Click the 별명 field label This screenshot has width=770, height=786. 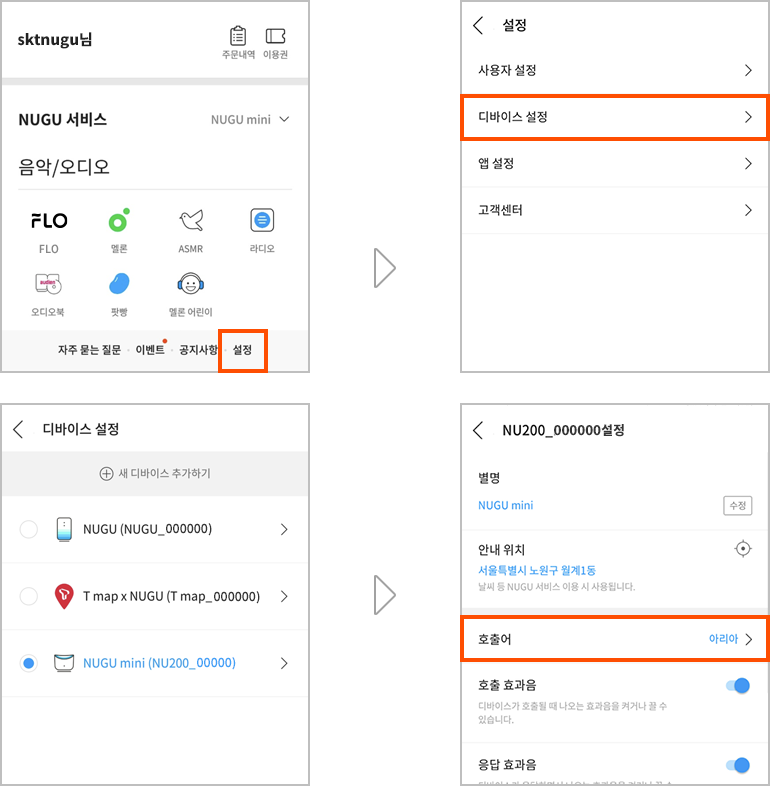tap(489, 478)
